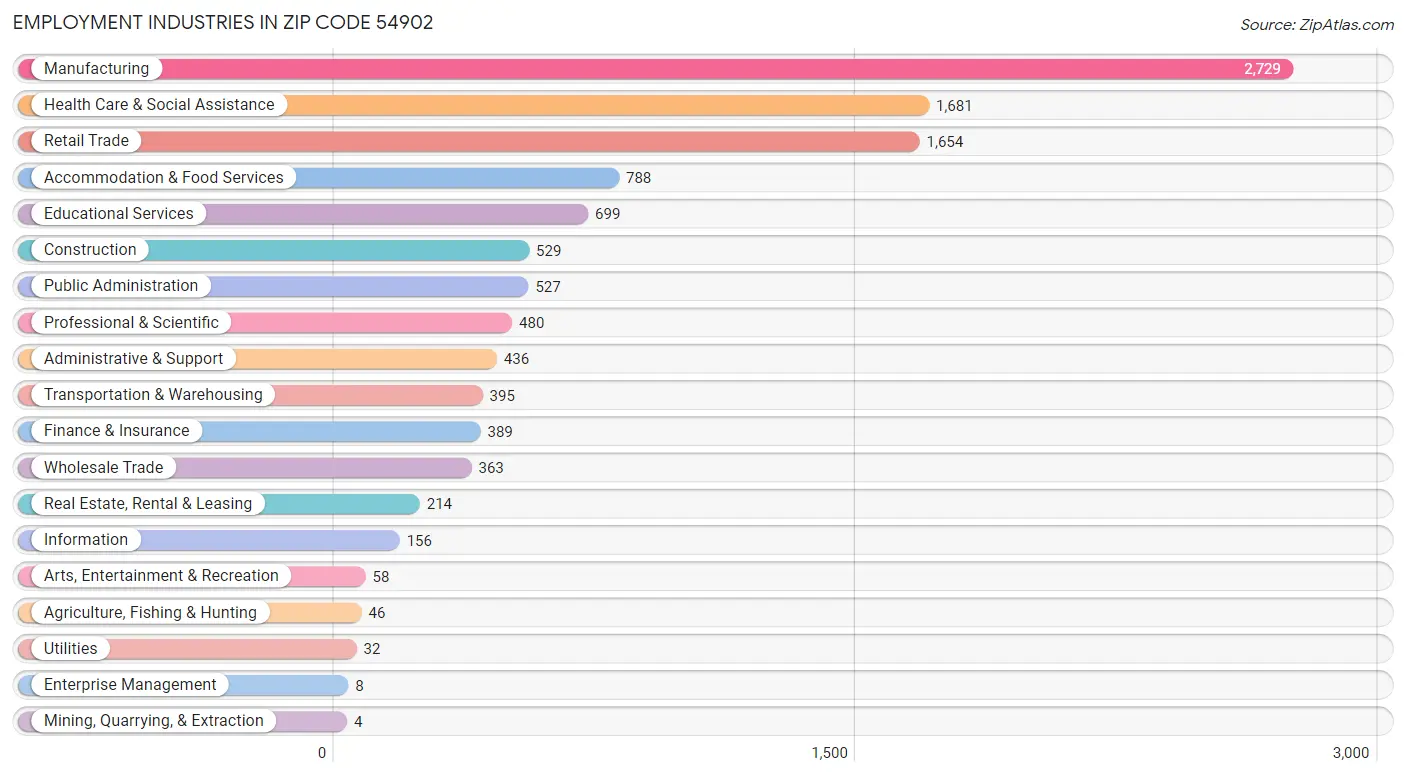
Task: Click the 529 value label
Action: coord(549,250)
